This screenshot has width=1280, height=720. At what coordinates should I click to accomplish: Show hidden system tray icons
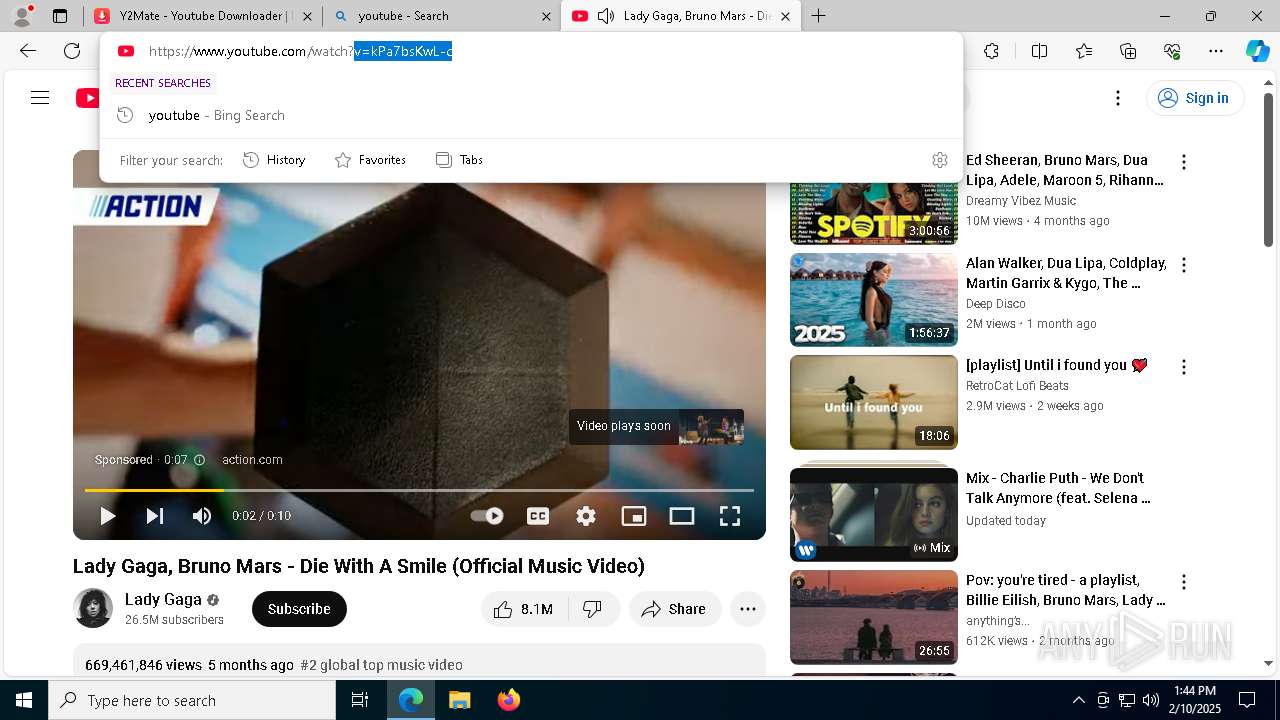[x=1078, y=700]
